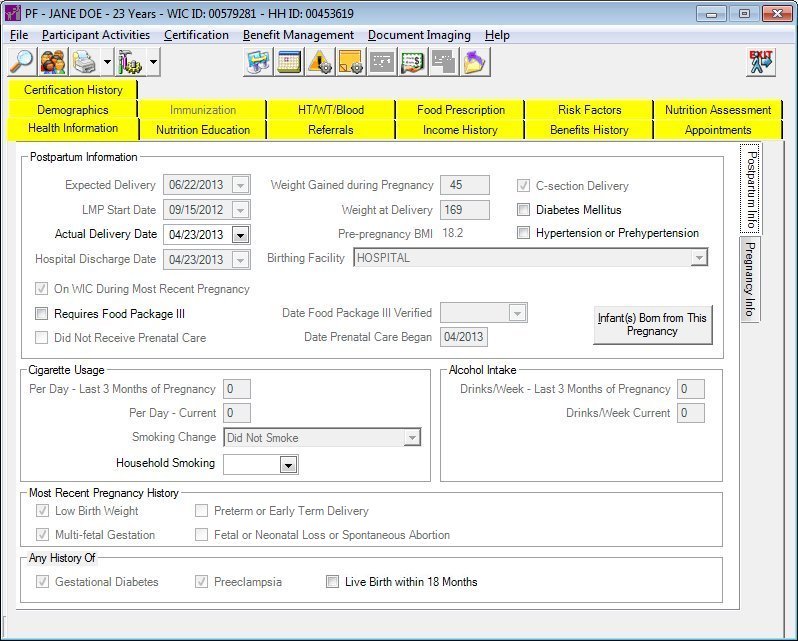
Task: Open Smoking Change dropdown
Action: coord(412,438)
